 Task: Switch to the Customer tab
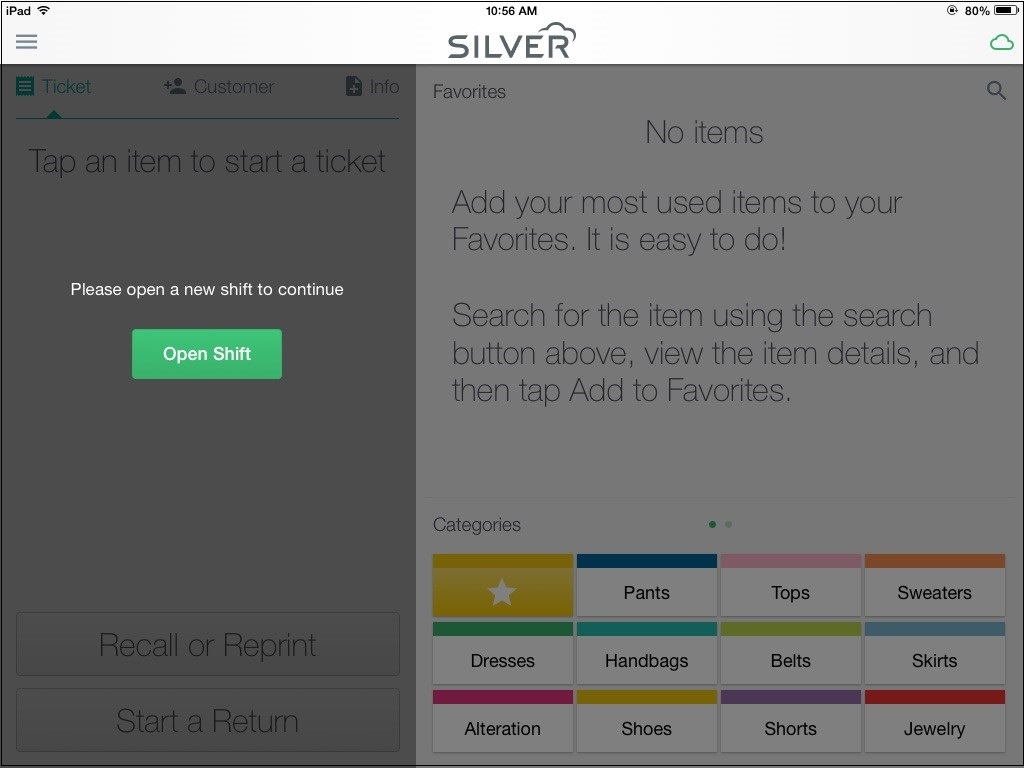219,86
